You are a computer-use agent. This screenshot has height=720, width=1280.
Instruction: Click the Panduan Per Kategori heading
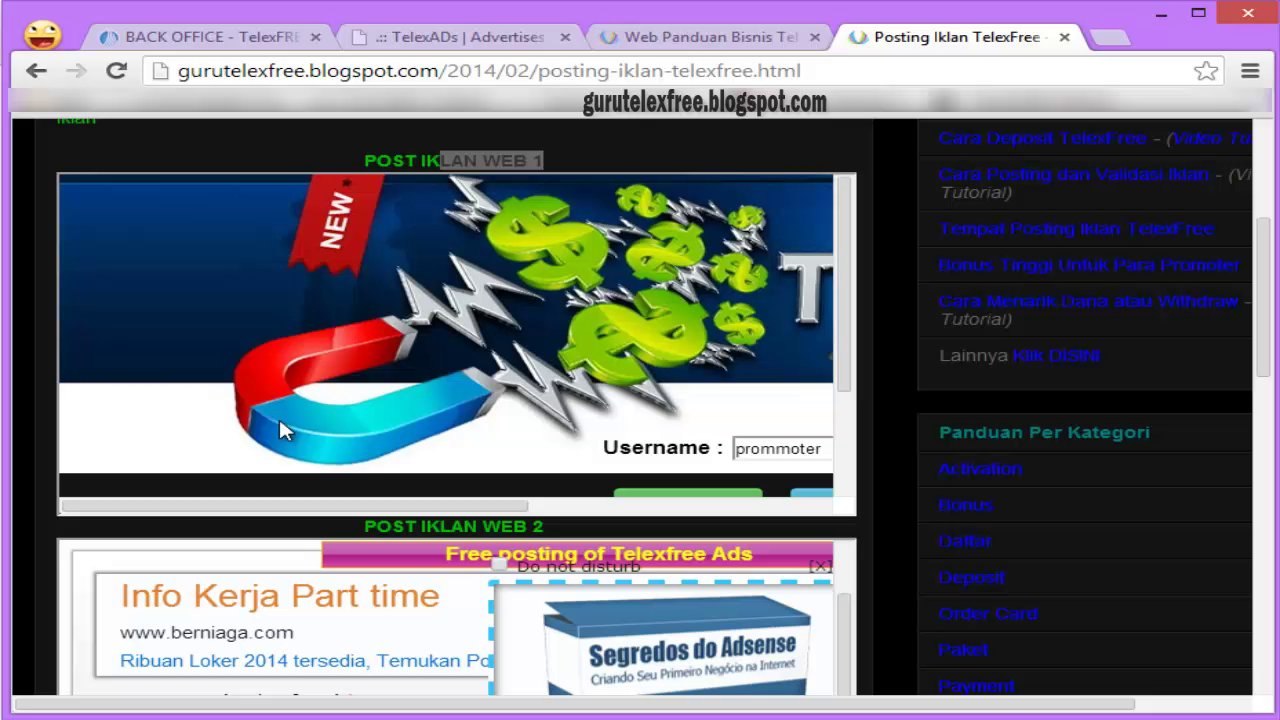point(1044,433)
